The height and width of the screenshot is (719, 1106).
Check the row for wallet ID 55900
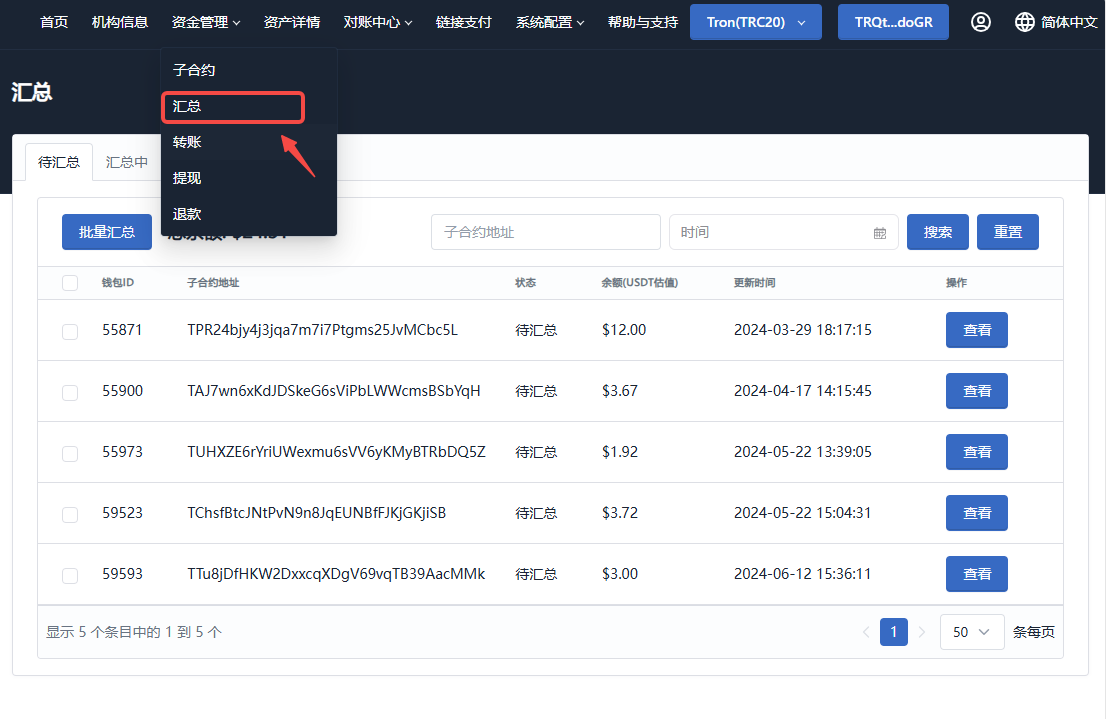(x=70, y=392)
